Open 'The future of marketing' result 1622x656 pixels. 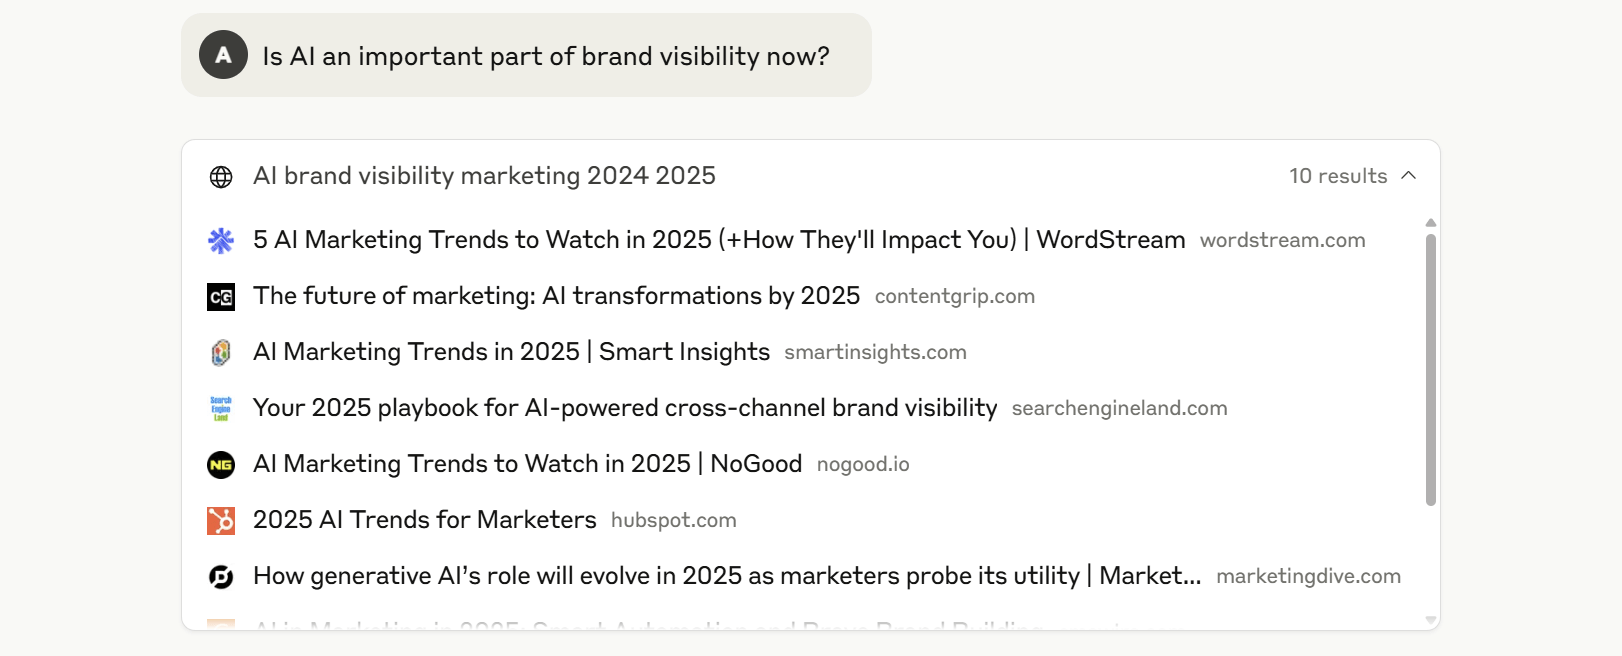556,296
